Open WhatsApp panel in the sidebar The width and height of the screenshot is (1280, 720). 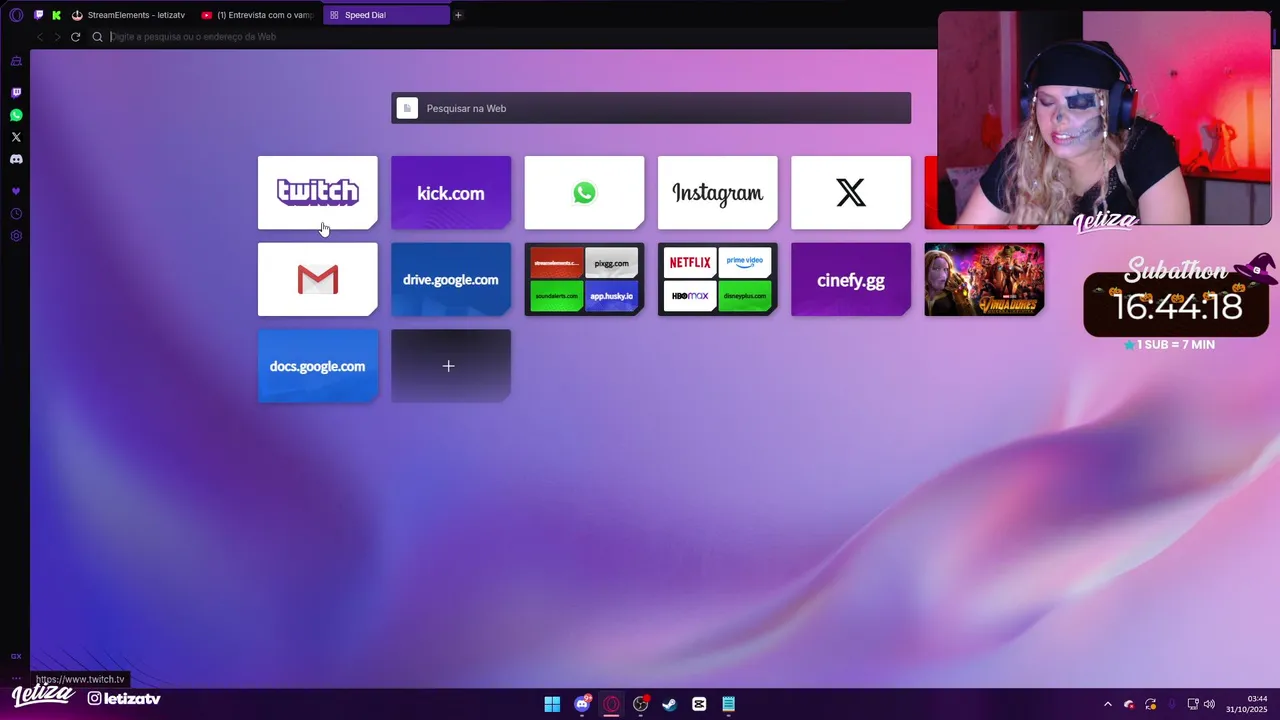pyautogui.click(x=16, y=115)
